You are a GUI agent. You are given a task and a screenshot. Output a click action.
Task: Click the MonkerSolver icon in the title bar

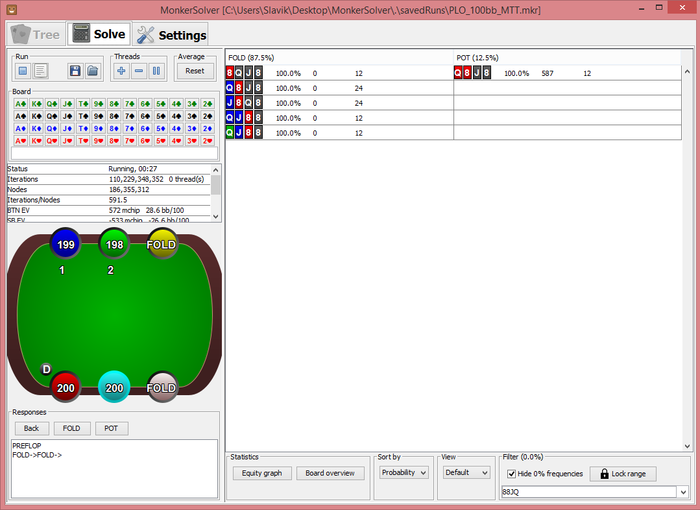click(x=11, y=9)
